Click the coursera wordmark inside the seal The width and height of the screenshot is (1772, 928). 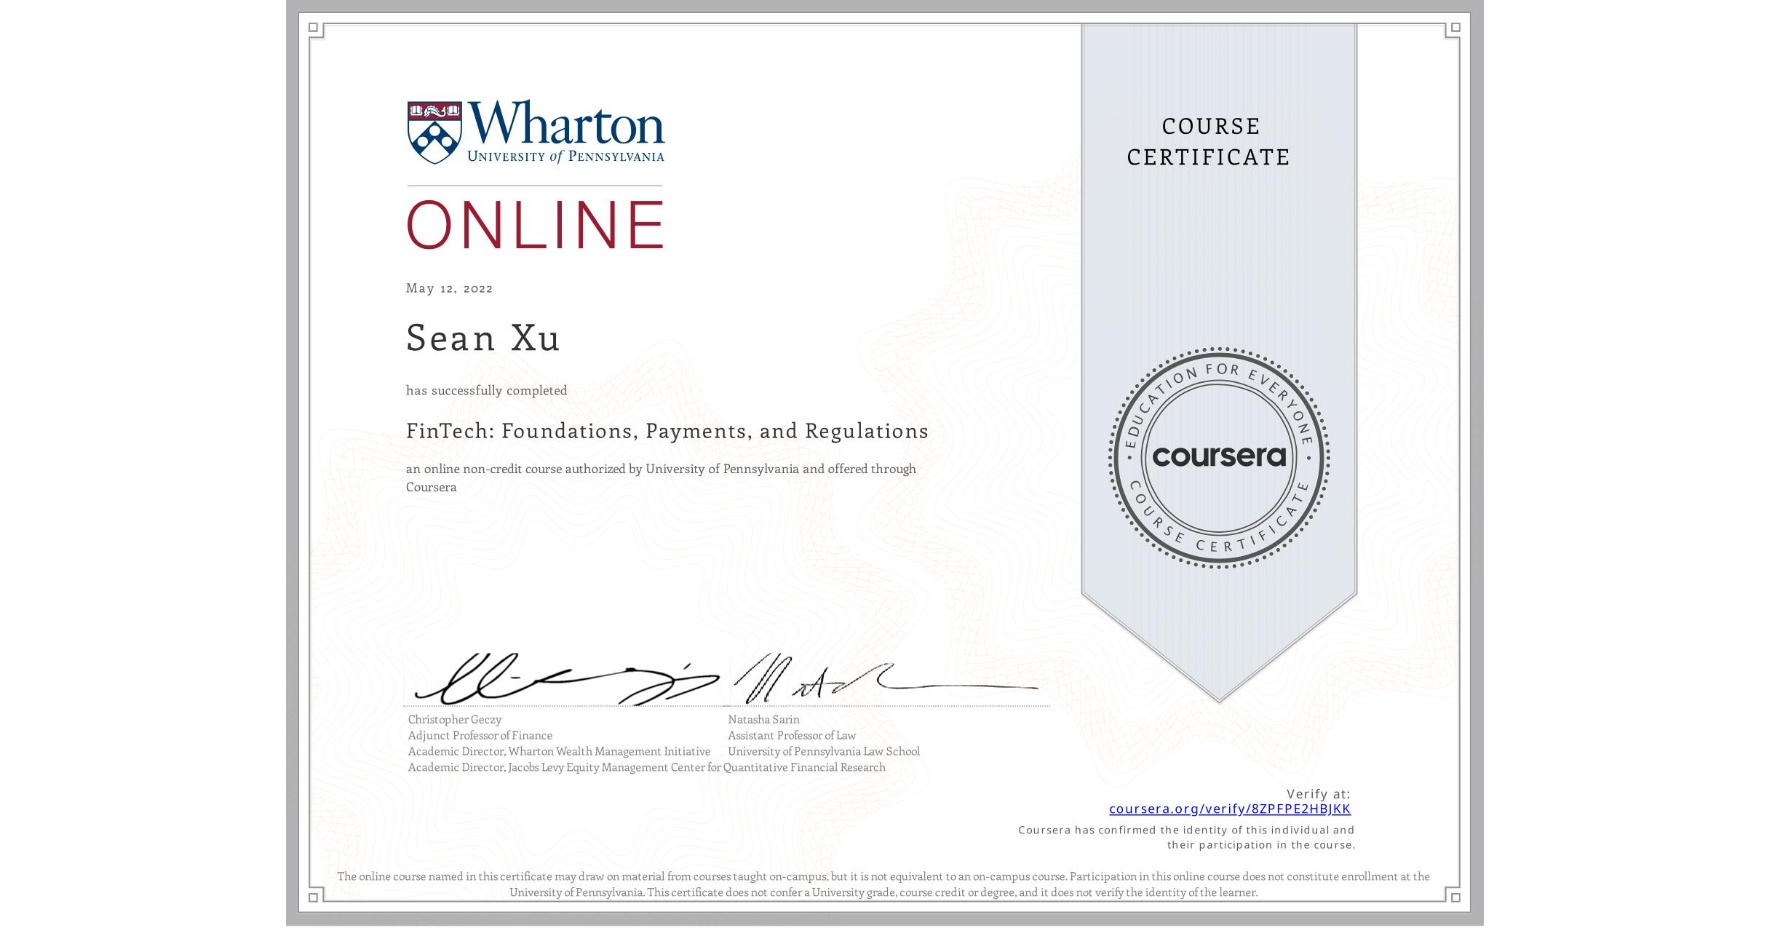(x=1219, y=458)
